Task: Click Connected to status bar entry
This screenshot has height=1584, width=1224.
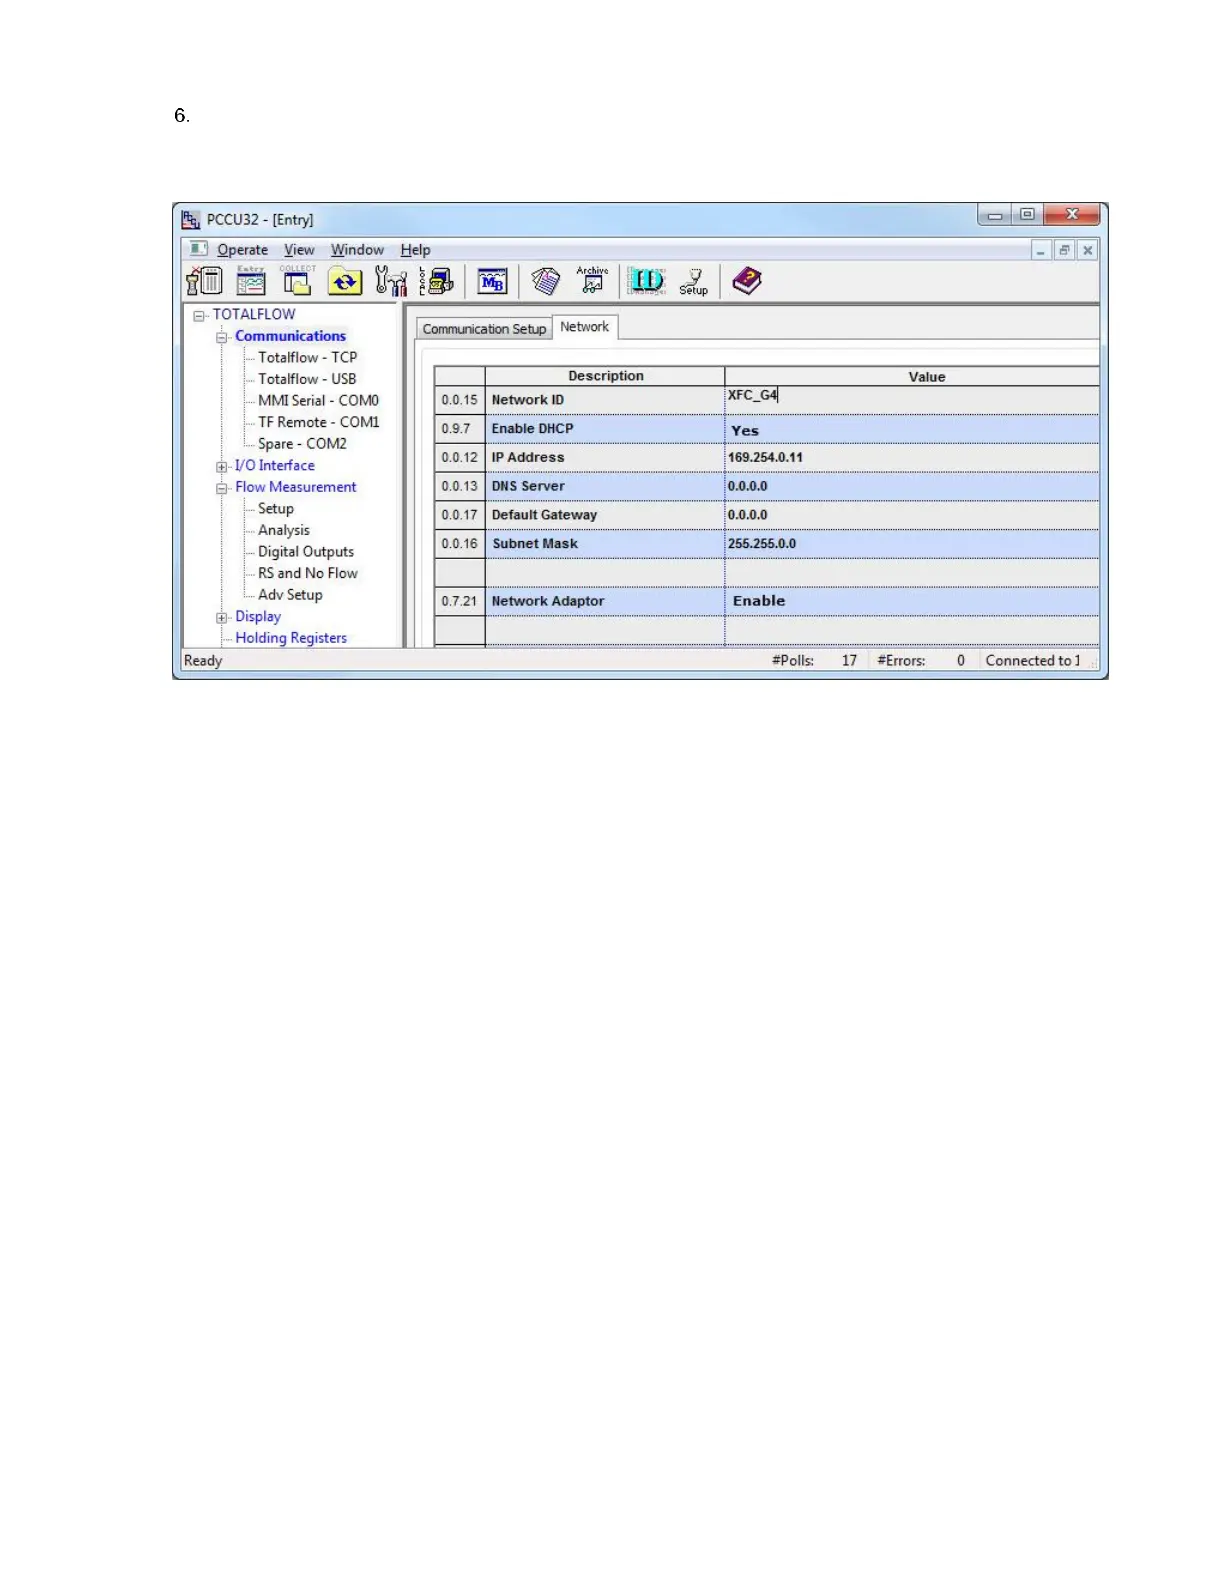Action: click(1033, 660)
